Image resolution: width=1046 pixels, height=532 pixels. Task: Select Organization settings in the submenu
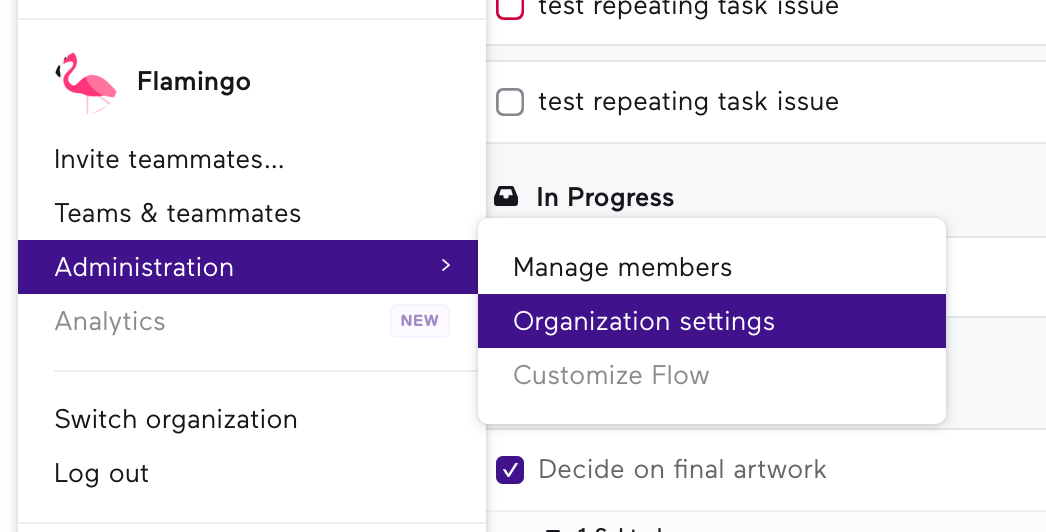coord(712,321)
